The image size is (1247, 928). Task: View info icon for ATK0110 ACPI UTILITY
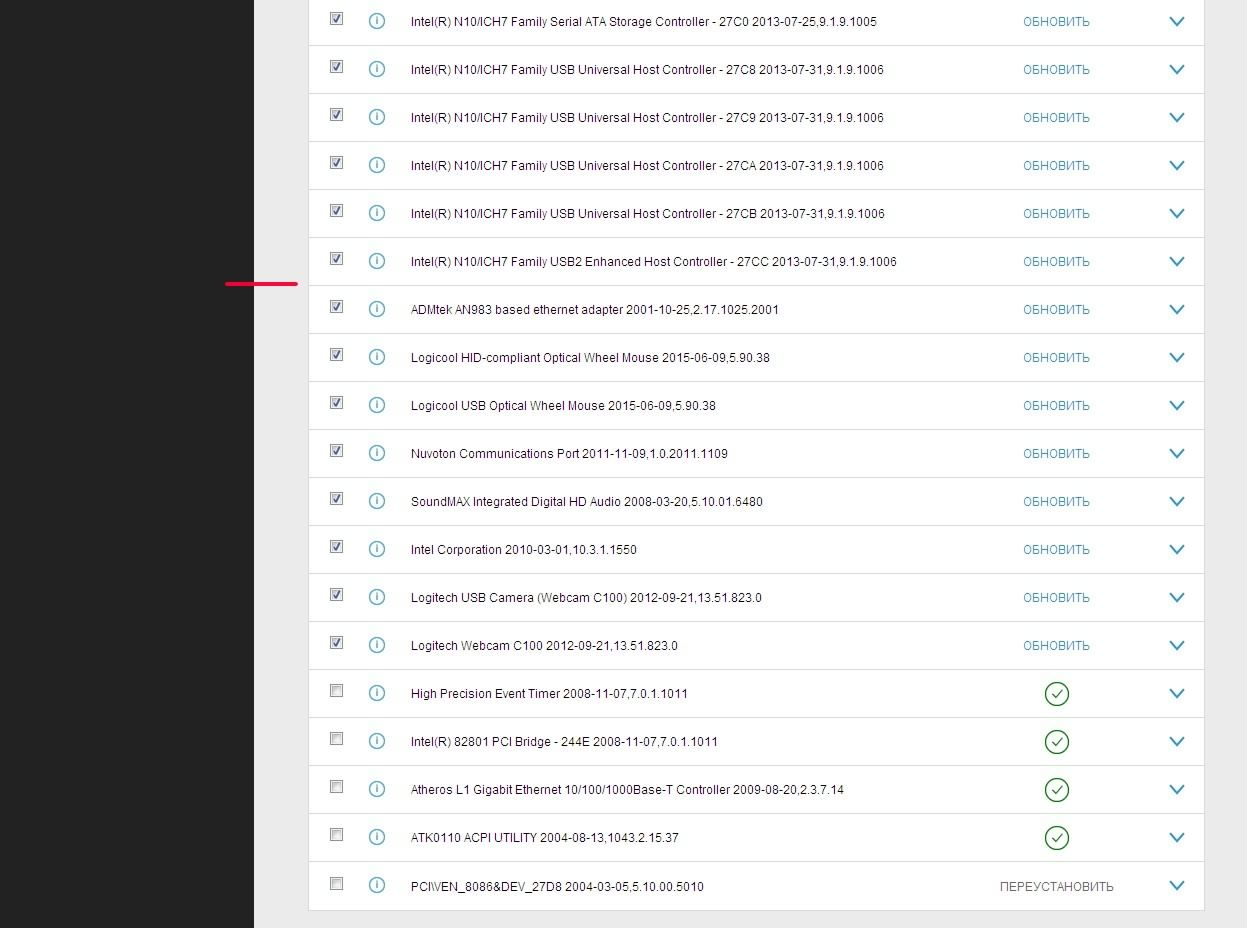(377, 837)
